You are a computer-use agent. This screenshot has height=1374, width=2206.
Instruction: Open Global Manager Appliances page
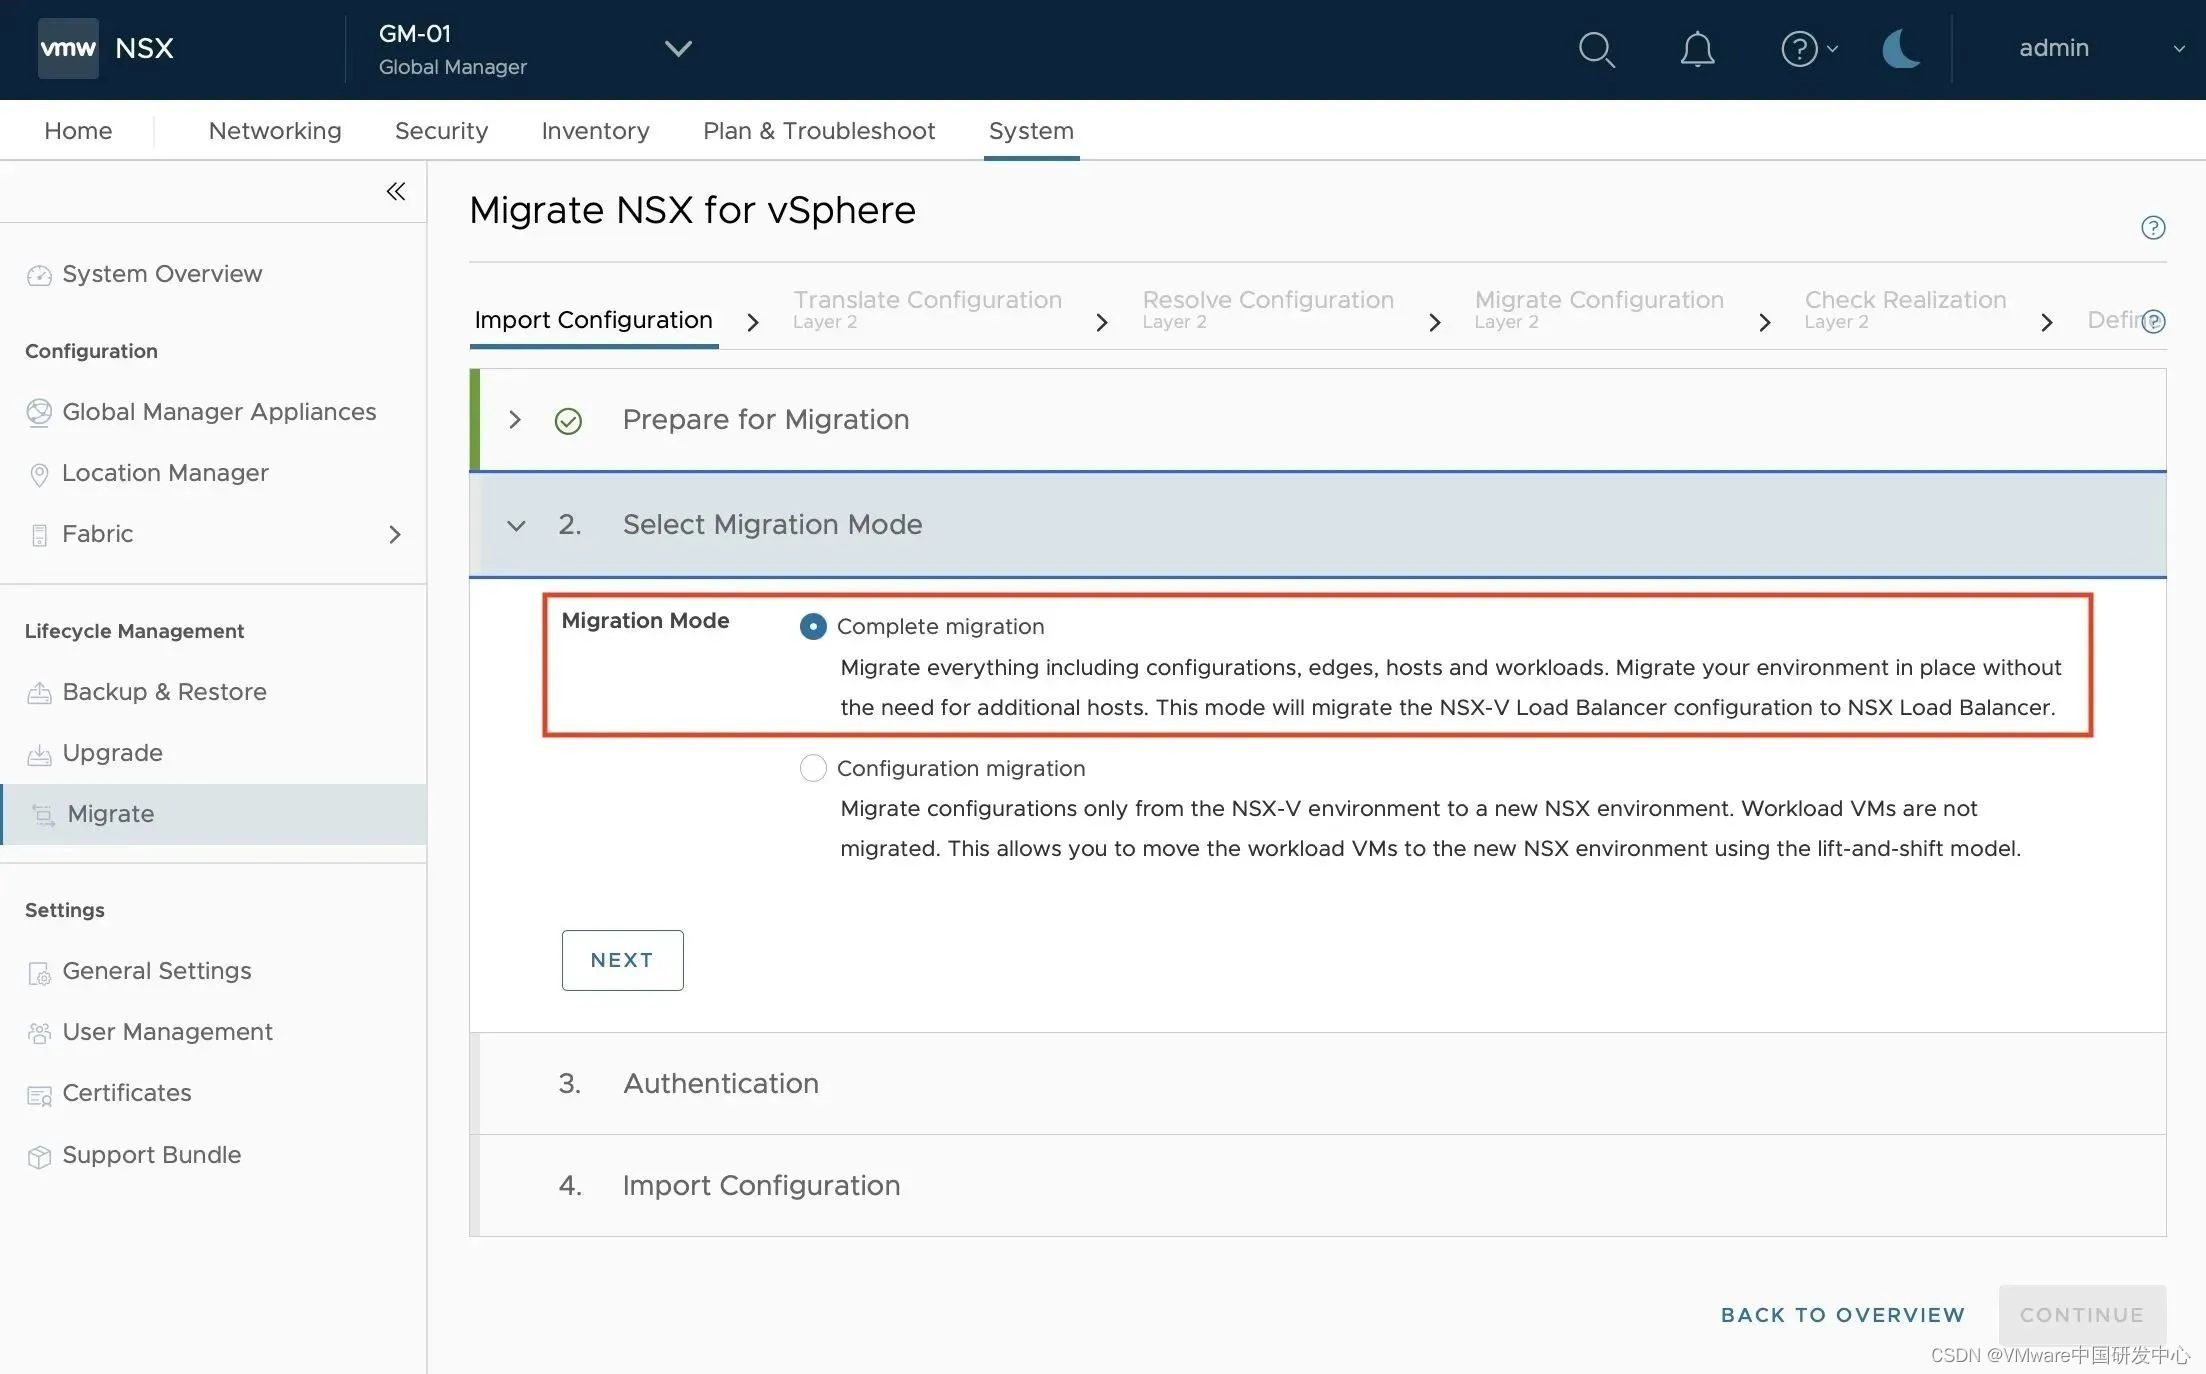coord(219,412)
